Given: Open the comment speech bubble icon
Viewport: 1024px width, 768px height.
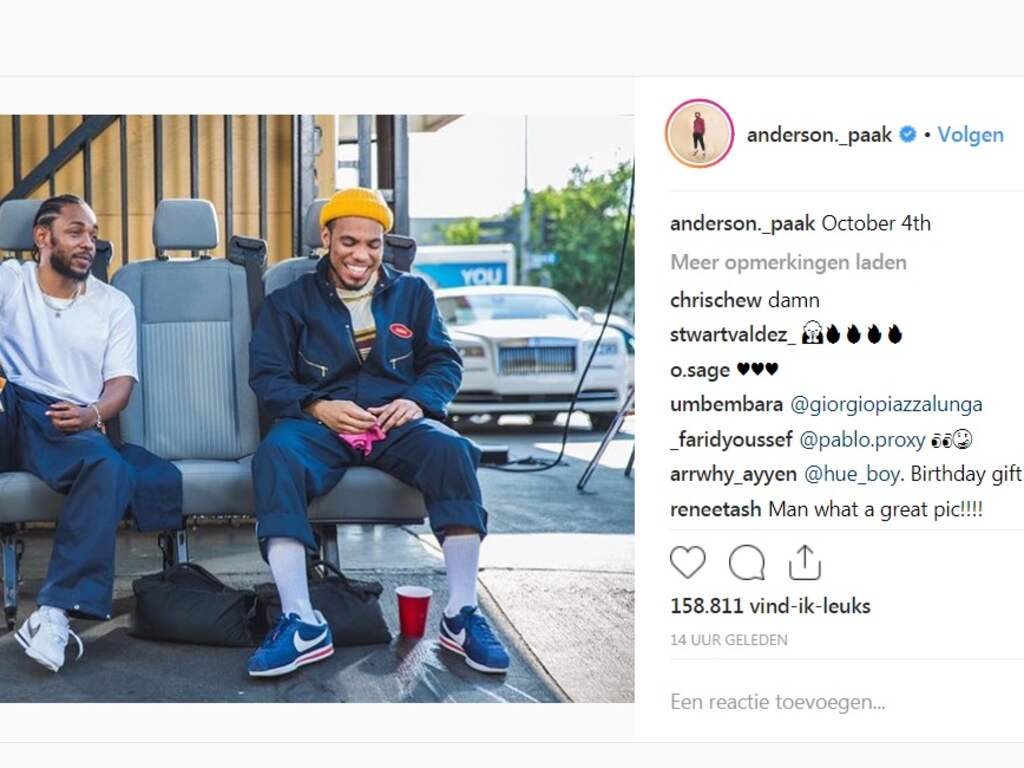Looking at the screenshot, I should (746, 562).
